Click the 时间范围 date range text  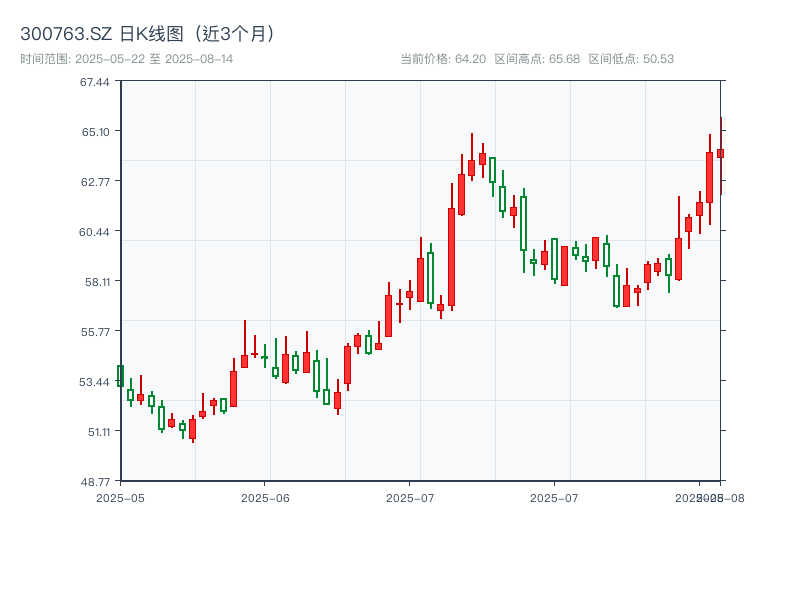[x=127, y=59]
